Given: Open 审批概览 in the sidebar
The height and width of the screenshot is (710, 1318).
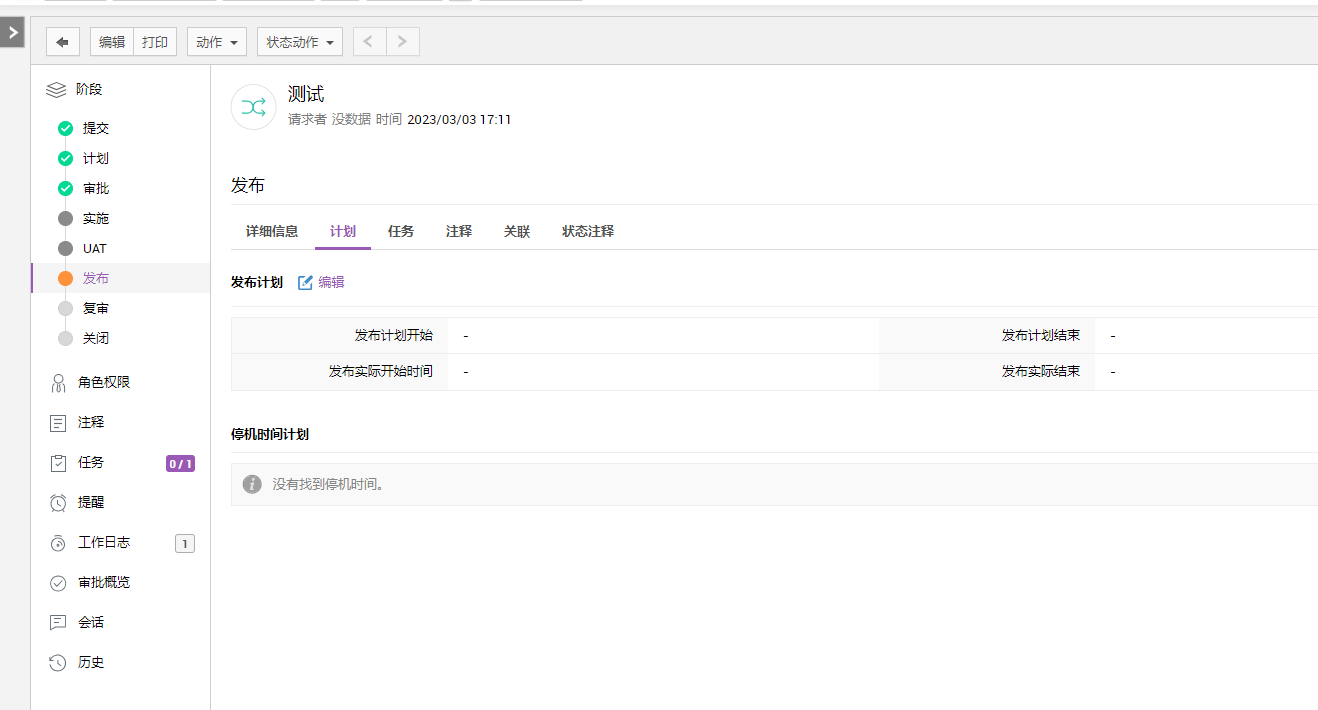Looking at the screenshot, I should click(104, 582).
